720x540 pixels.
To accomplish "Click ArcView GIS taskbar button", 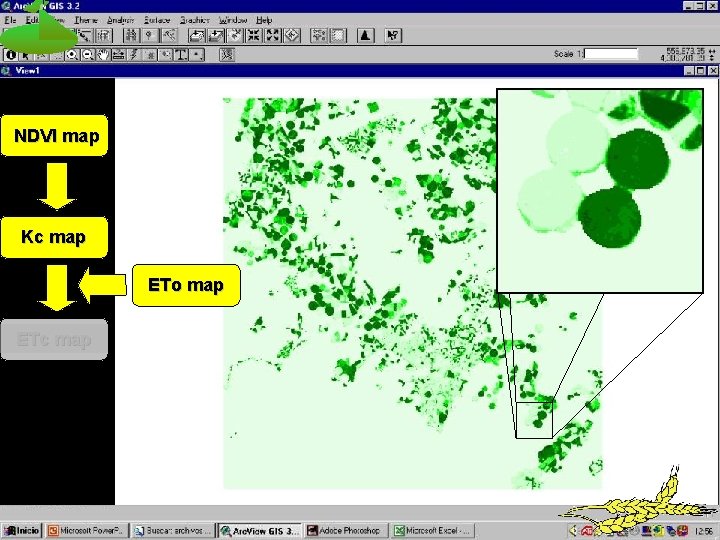I will [259, 530].
